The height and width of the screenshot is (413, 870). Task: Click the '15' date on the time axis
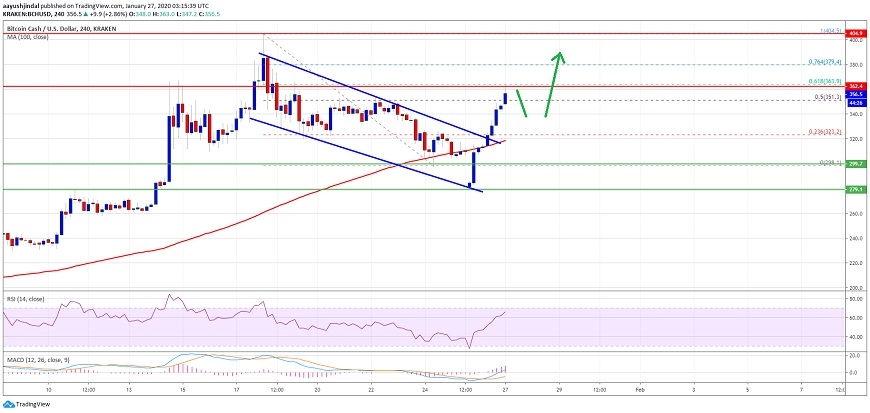pyautogui.click(x=183, y=390)
